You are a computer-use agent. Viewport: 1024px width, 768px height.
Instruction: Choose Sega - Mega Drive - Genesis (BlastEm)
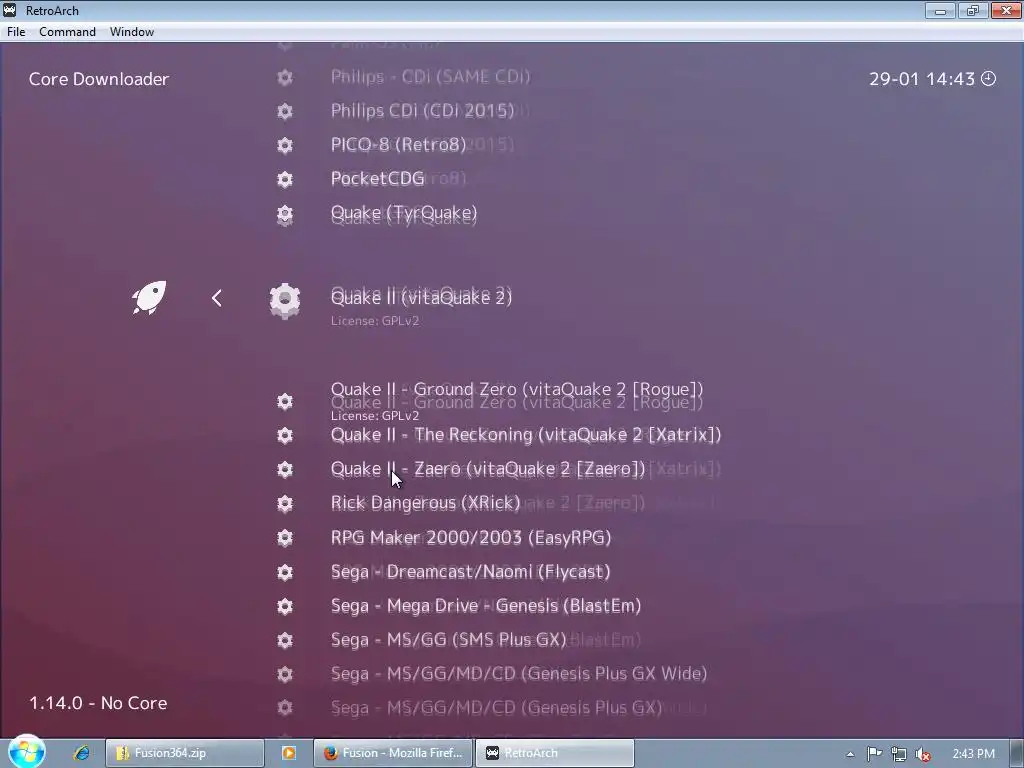tap(486, 605)
